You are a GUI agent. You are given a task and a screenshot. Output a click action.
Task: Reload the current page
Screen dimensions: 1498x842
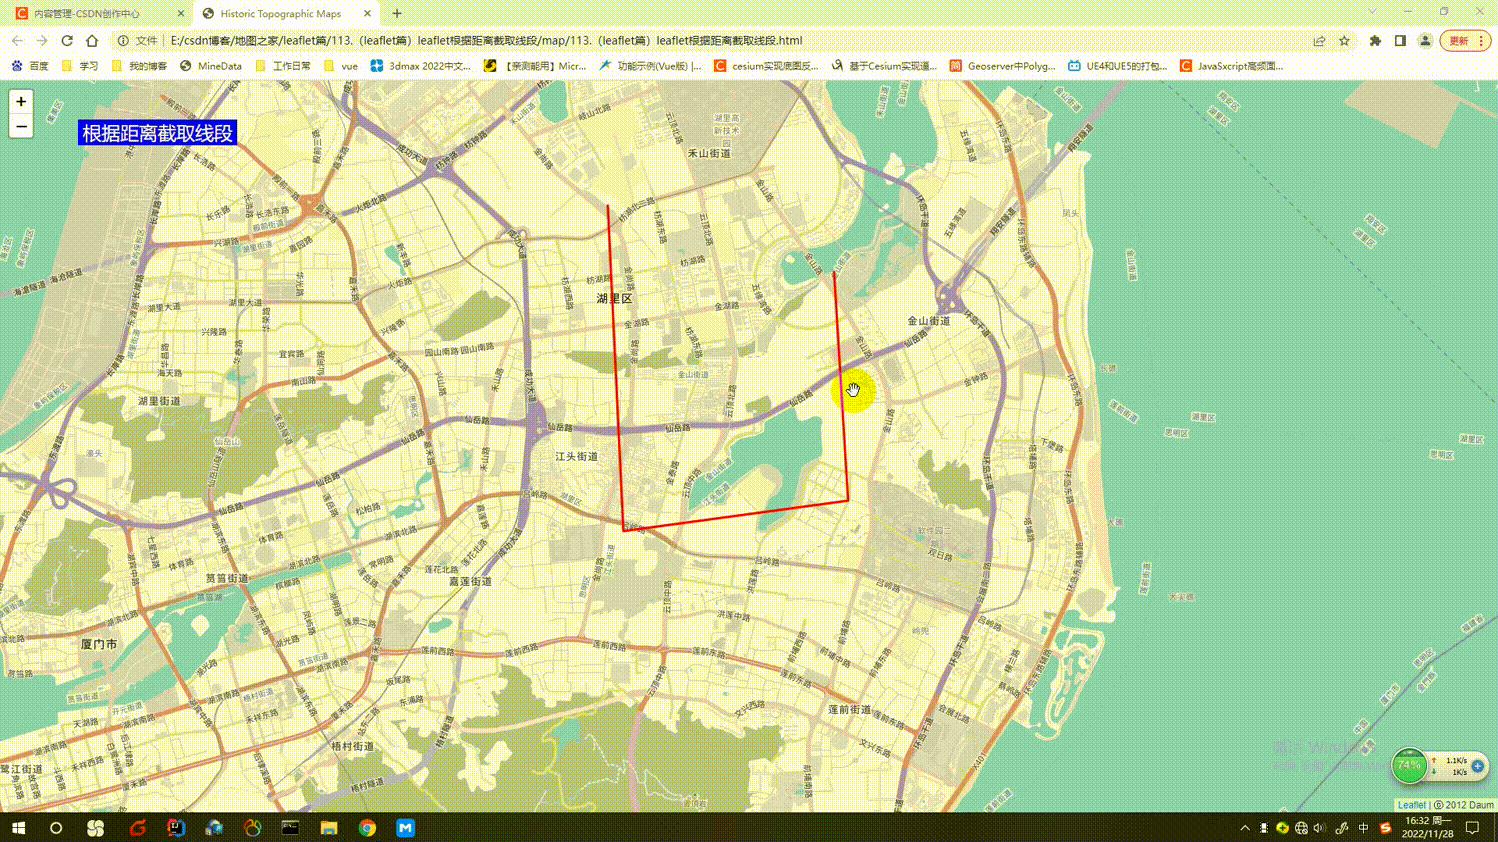67,41
